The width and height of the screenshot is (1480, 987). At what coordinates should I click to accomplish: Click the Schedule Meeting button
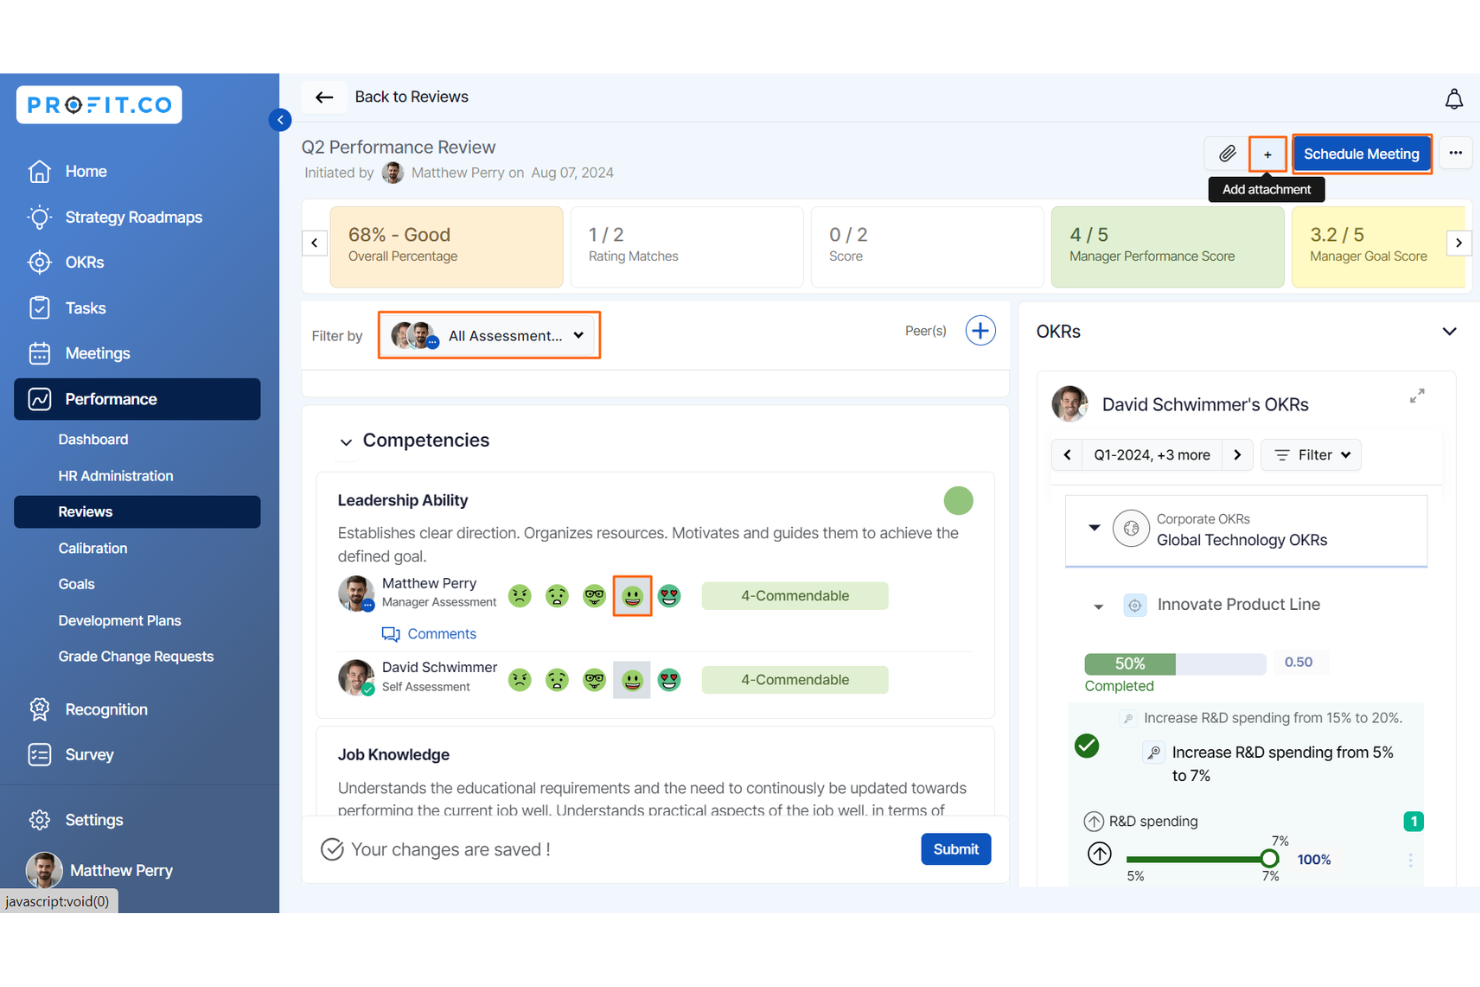[1362, 154]
